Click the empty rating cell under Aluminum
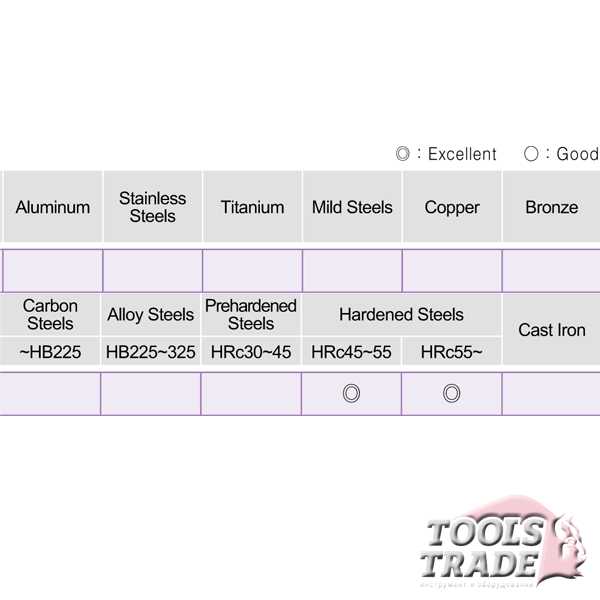600x600 pixels. [53, 271]
